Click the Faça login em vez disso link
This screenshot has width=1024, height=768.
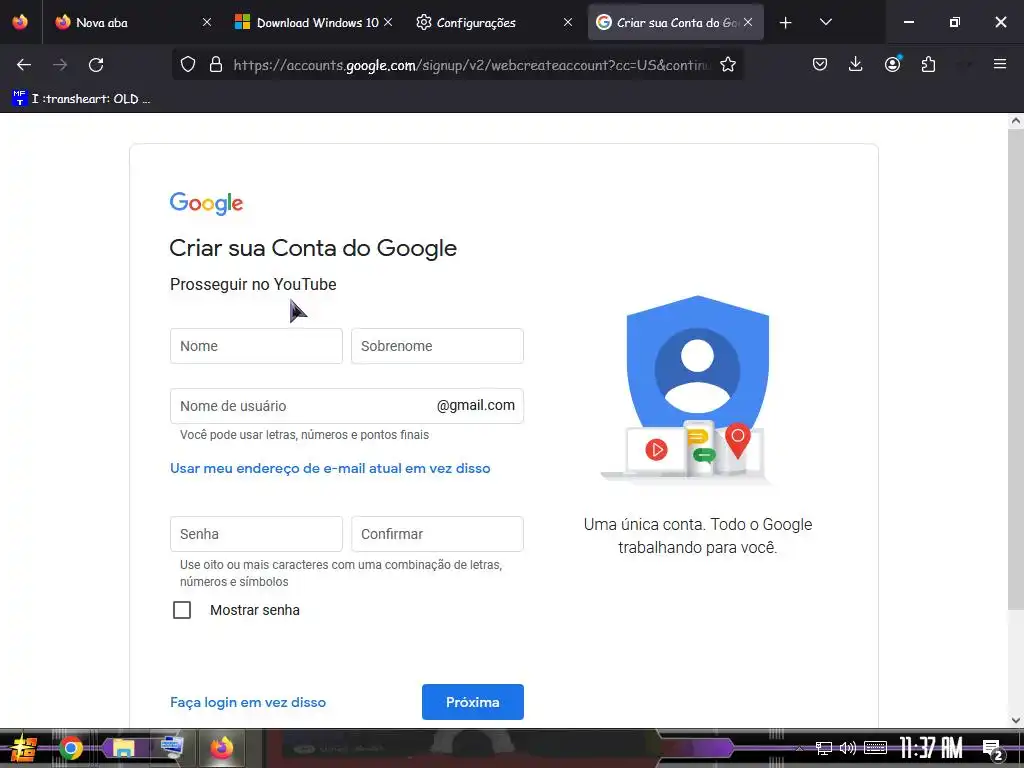[x=248, y=702]
